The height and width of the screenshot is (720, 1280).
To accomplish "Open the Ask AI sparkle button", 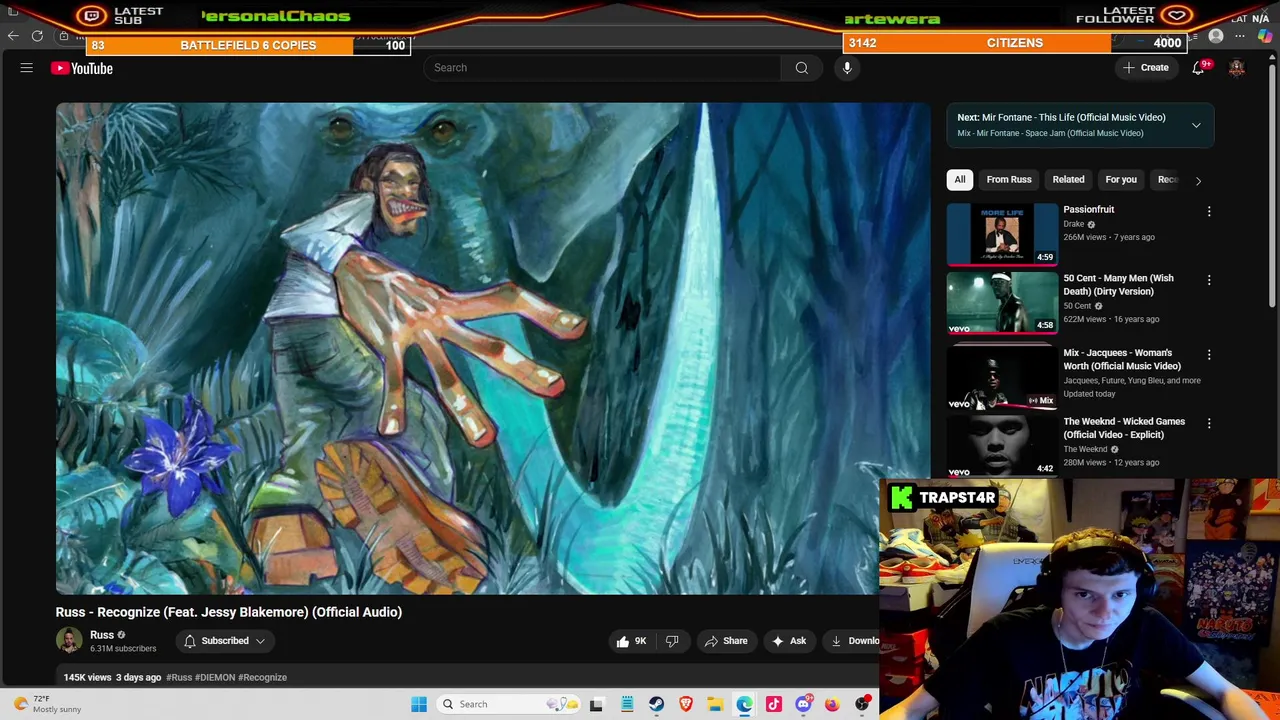I will 789,641.
